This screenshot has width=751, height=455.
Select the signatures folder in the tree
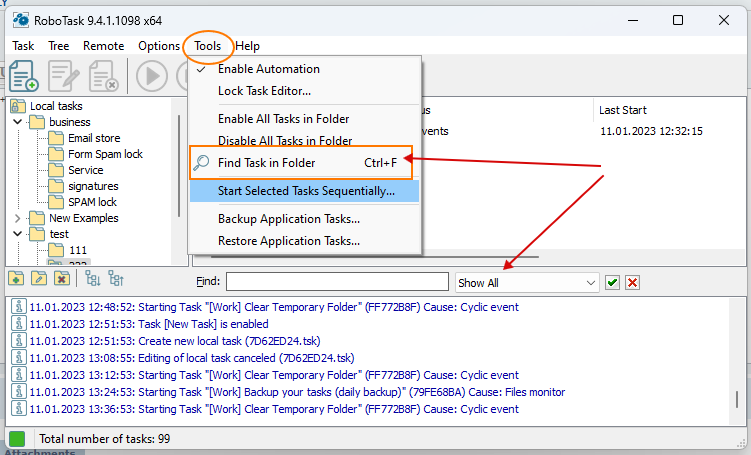pos(93,186)
